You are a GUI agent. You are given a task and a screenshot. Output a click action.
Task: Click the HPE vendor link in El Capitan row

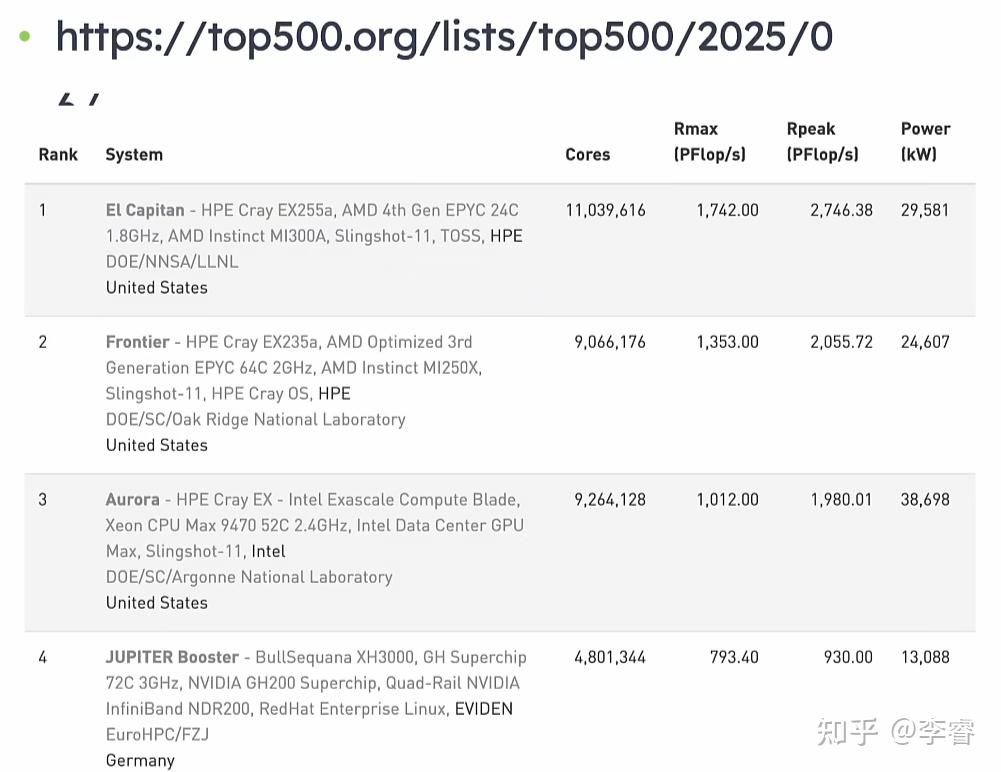(x=506, y=236)
